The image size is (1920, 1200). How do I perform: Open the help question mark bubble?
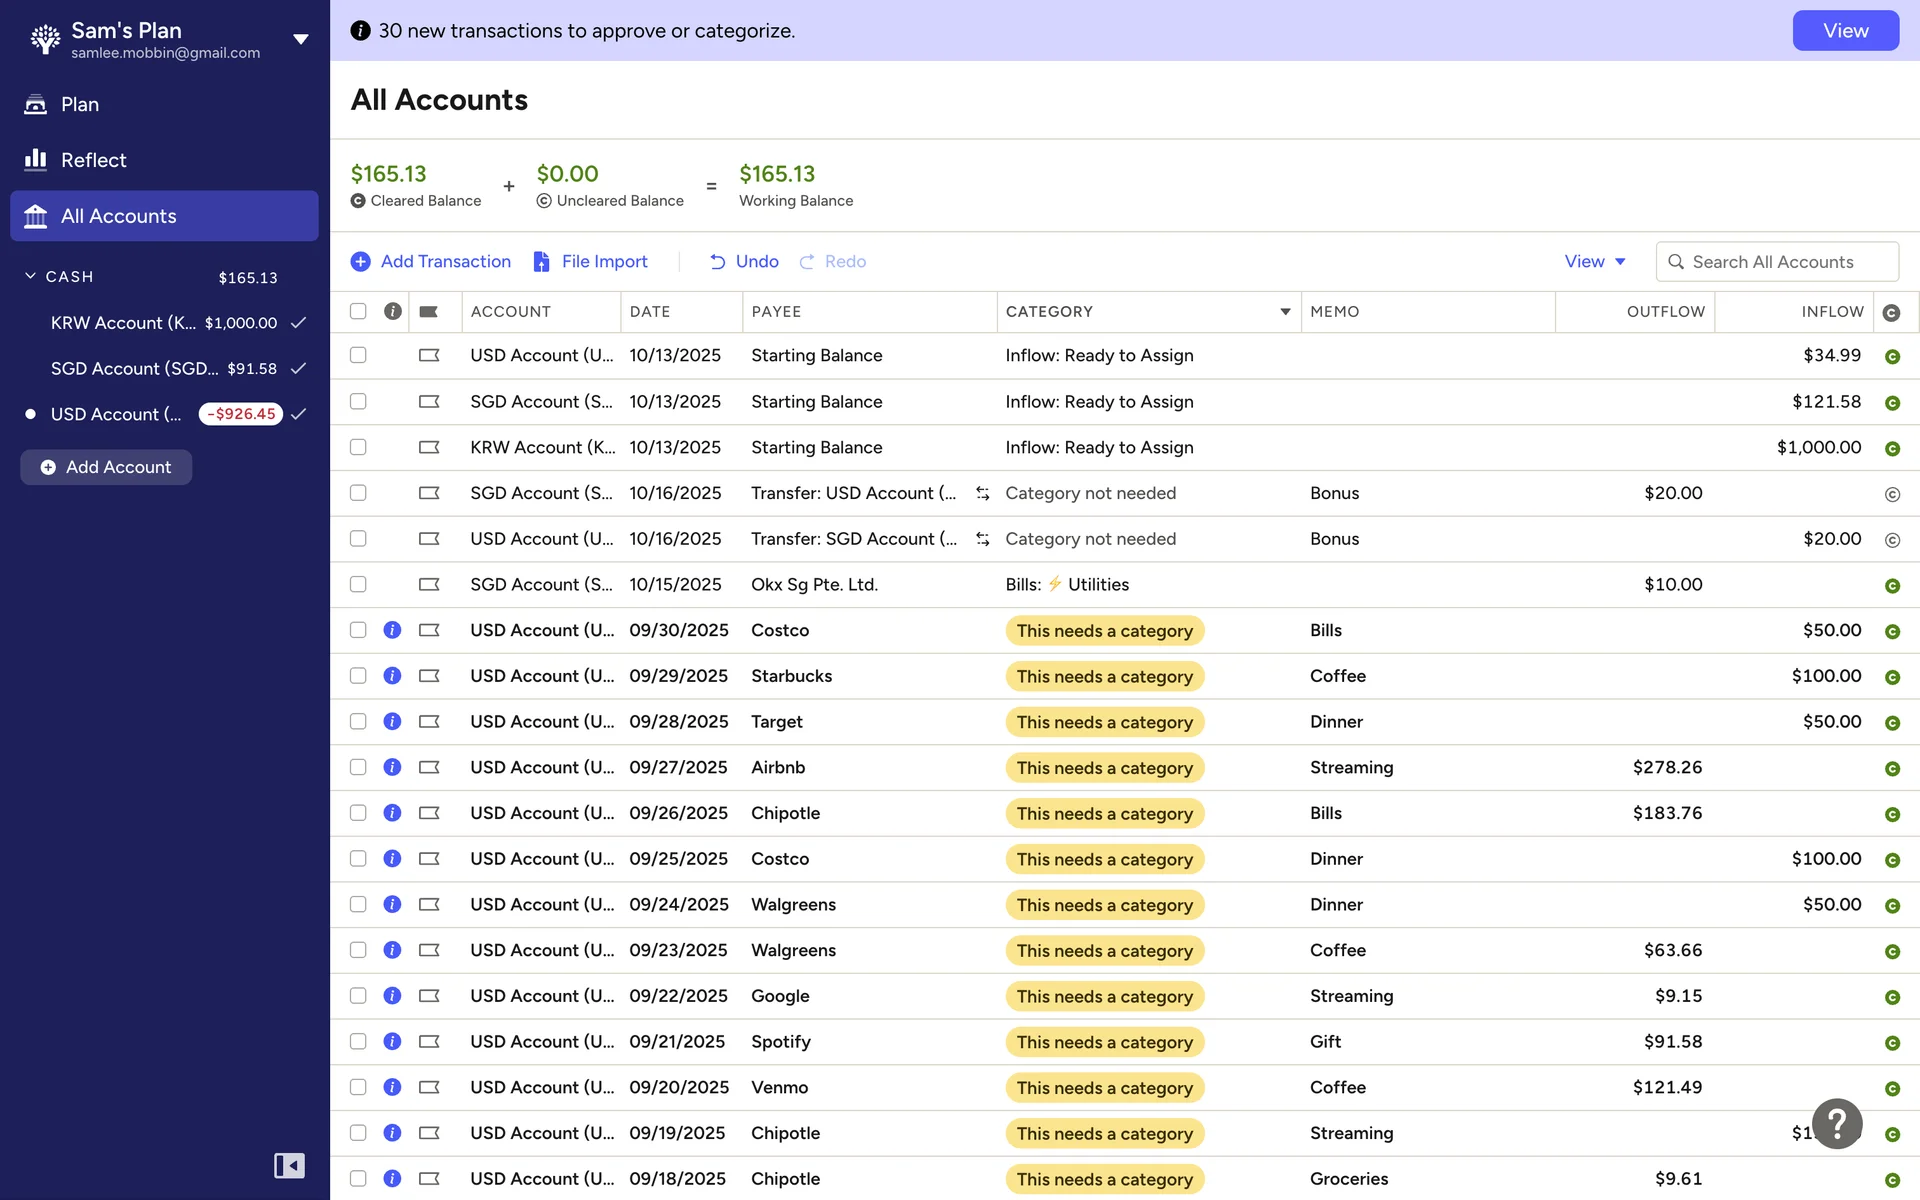pos(1836,1123)
